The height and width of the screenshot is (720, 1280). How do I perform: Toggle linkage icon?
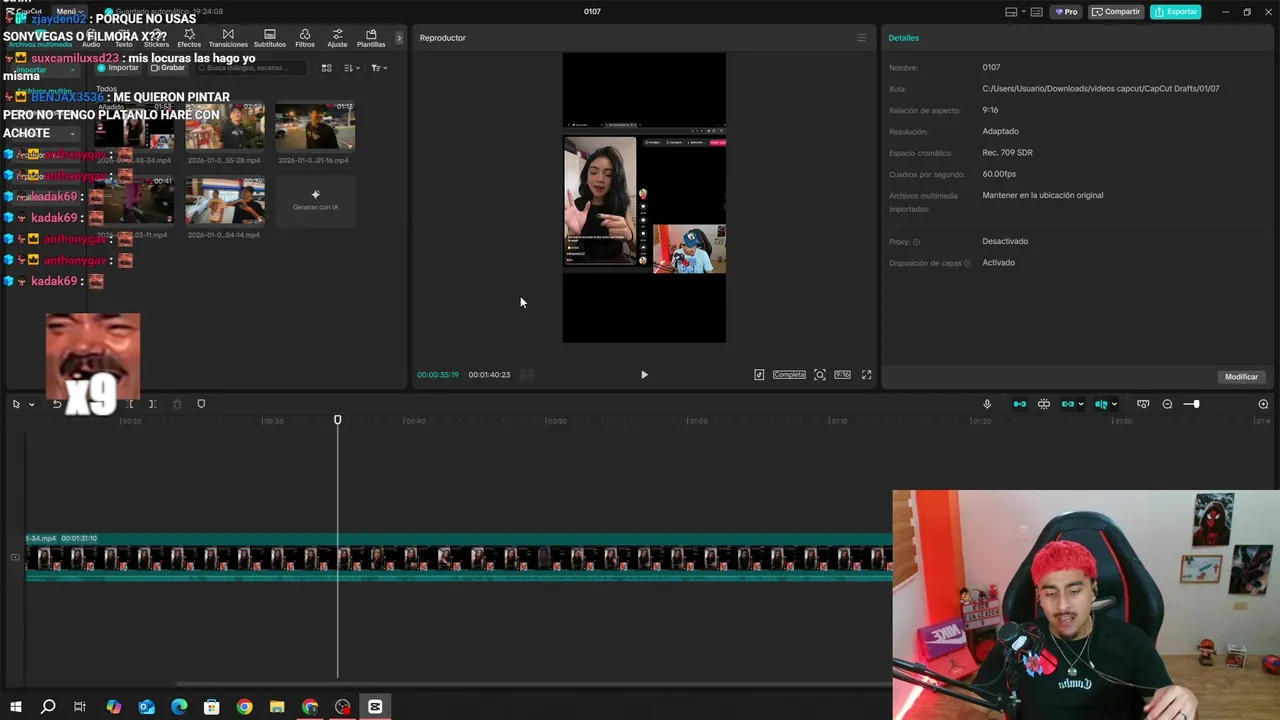pos(1067,404)
